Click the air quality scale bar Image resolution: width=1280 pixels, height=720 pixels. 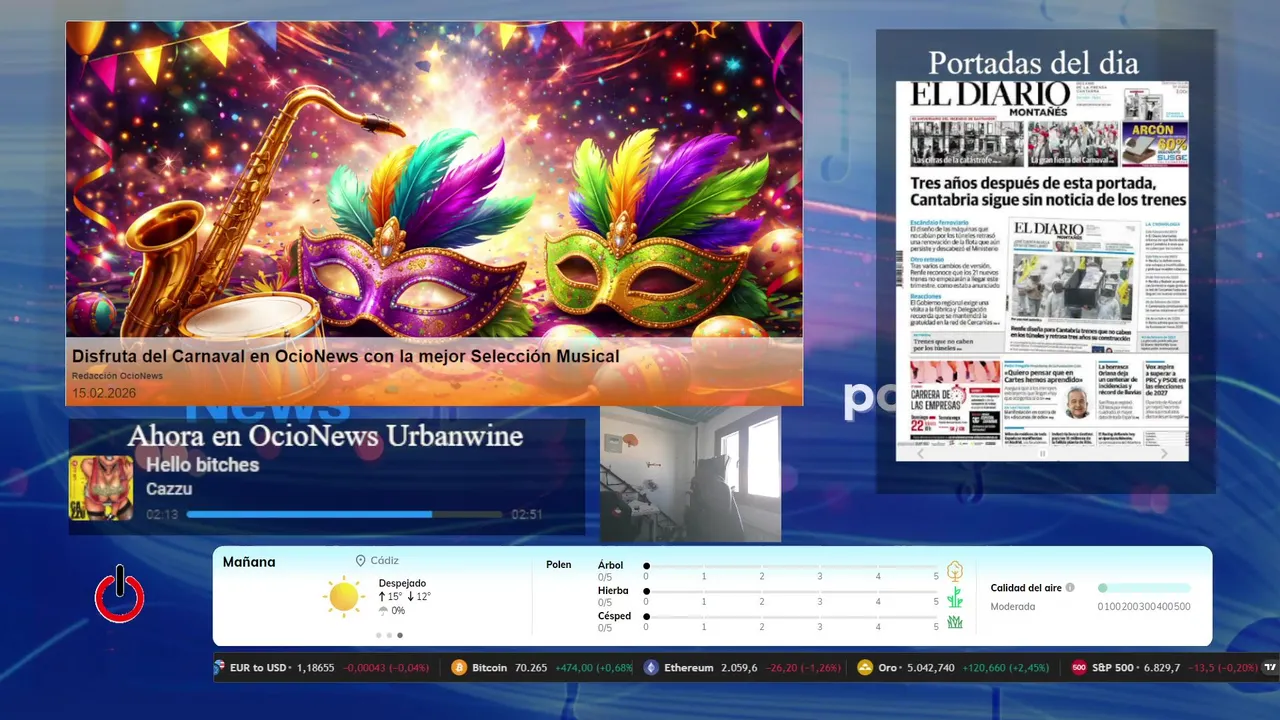pyautogui.click(x=1144, y=588)
